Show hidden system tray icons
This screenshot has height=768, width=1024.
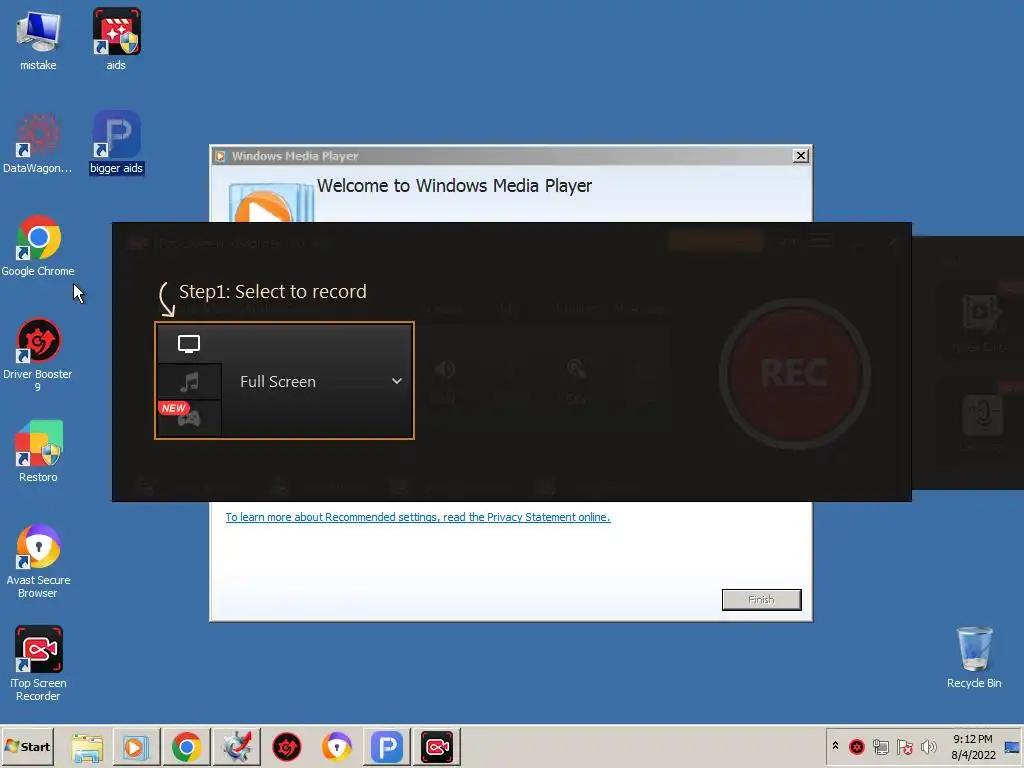[835, 746]
